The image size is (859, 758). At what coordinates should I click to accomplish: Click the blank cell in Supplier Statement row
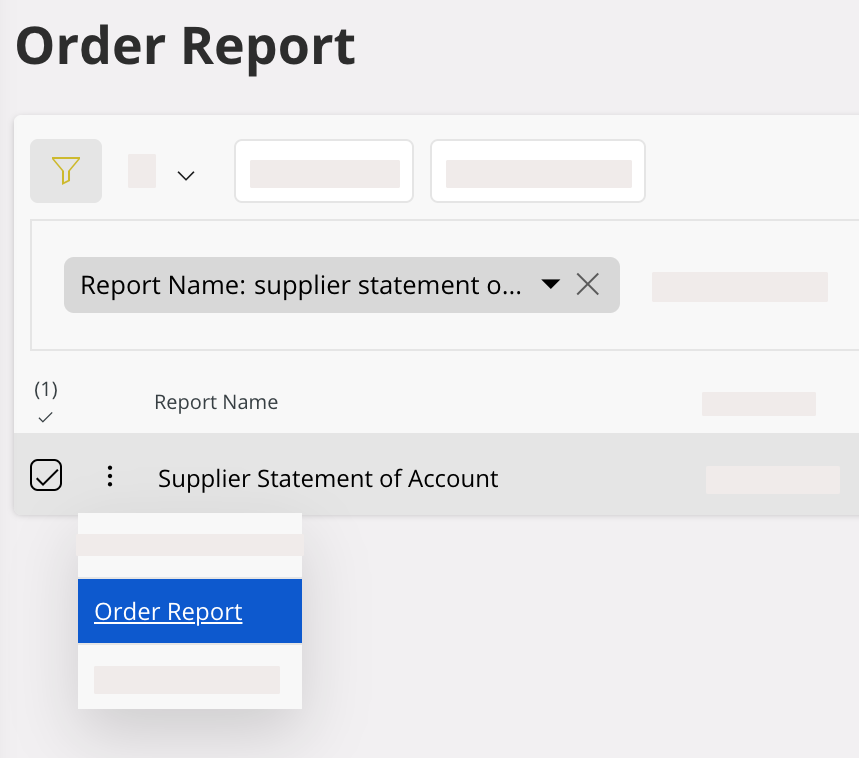pos(772,480)
